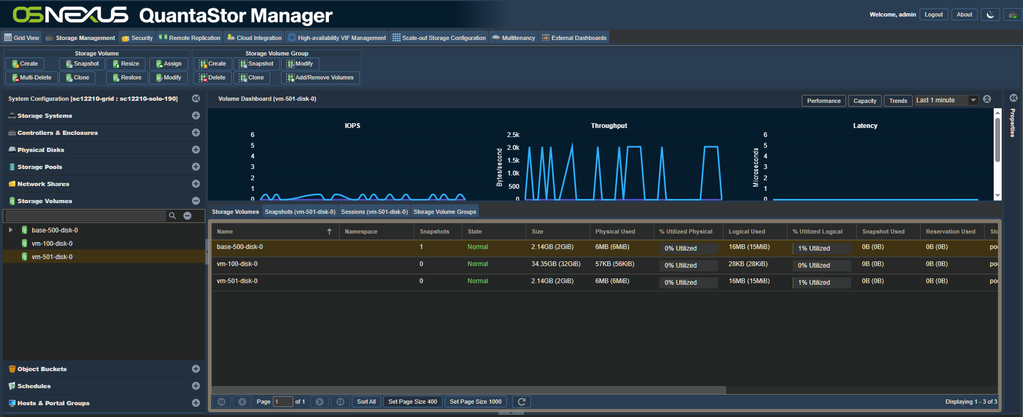Click Clone under Storage Volume Group
1023x417 pixels.
coord(252,78)
